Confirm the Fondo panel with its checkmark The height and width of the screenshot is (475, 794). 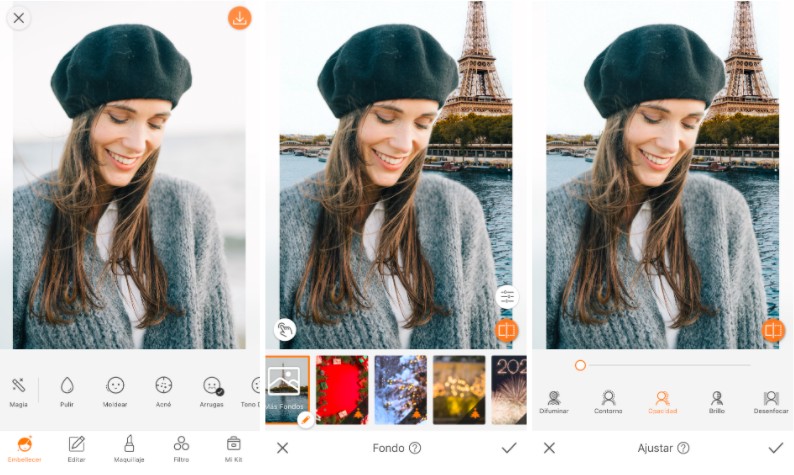click(509, 448)
